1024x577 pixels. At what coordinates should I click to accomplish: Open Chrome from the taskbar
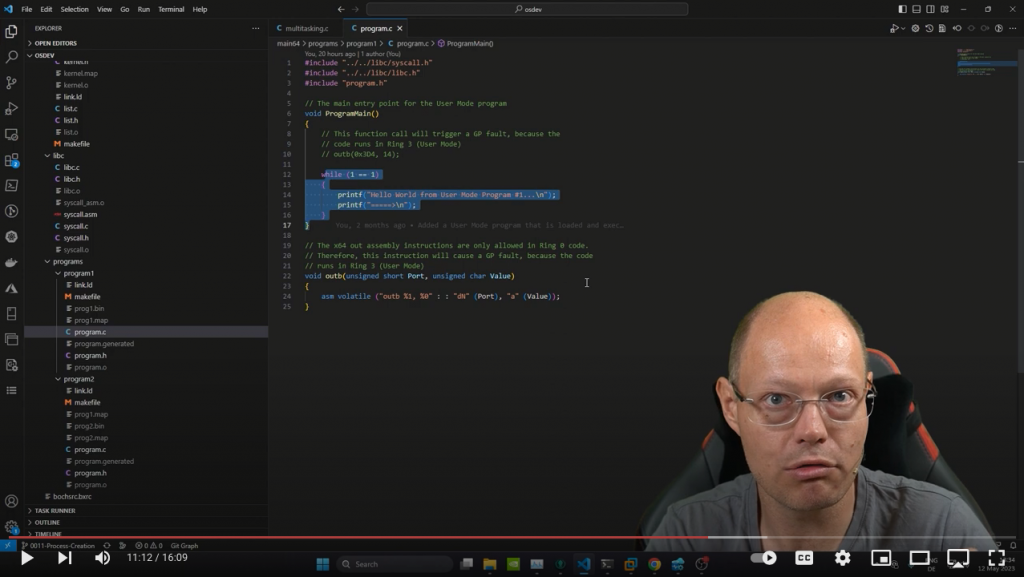click(654, 564)
